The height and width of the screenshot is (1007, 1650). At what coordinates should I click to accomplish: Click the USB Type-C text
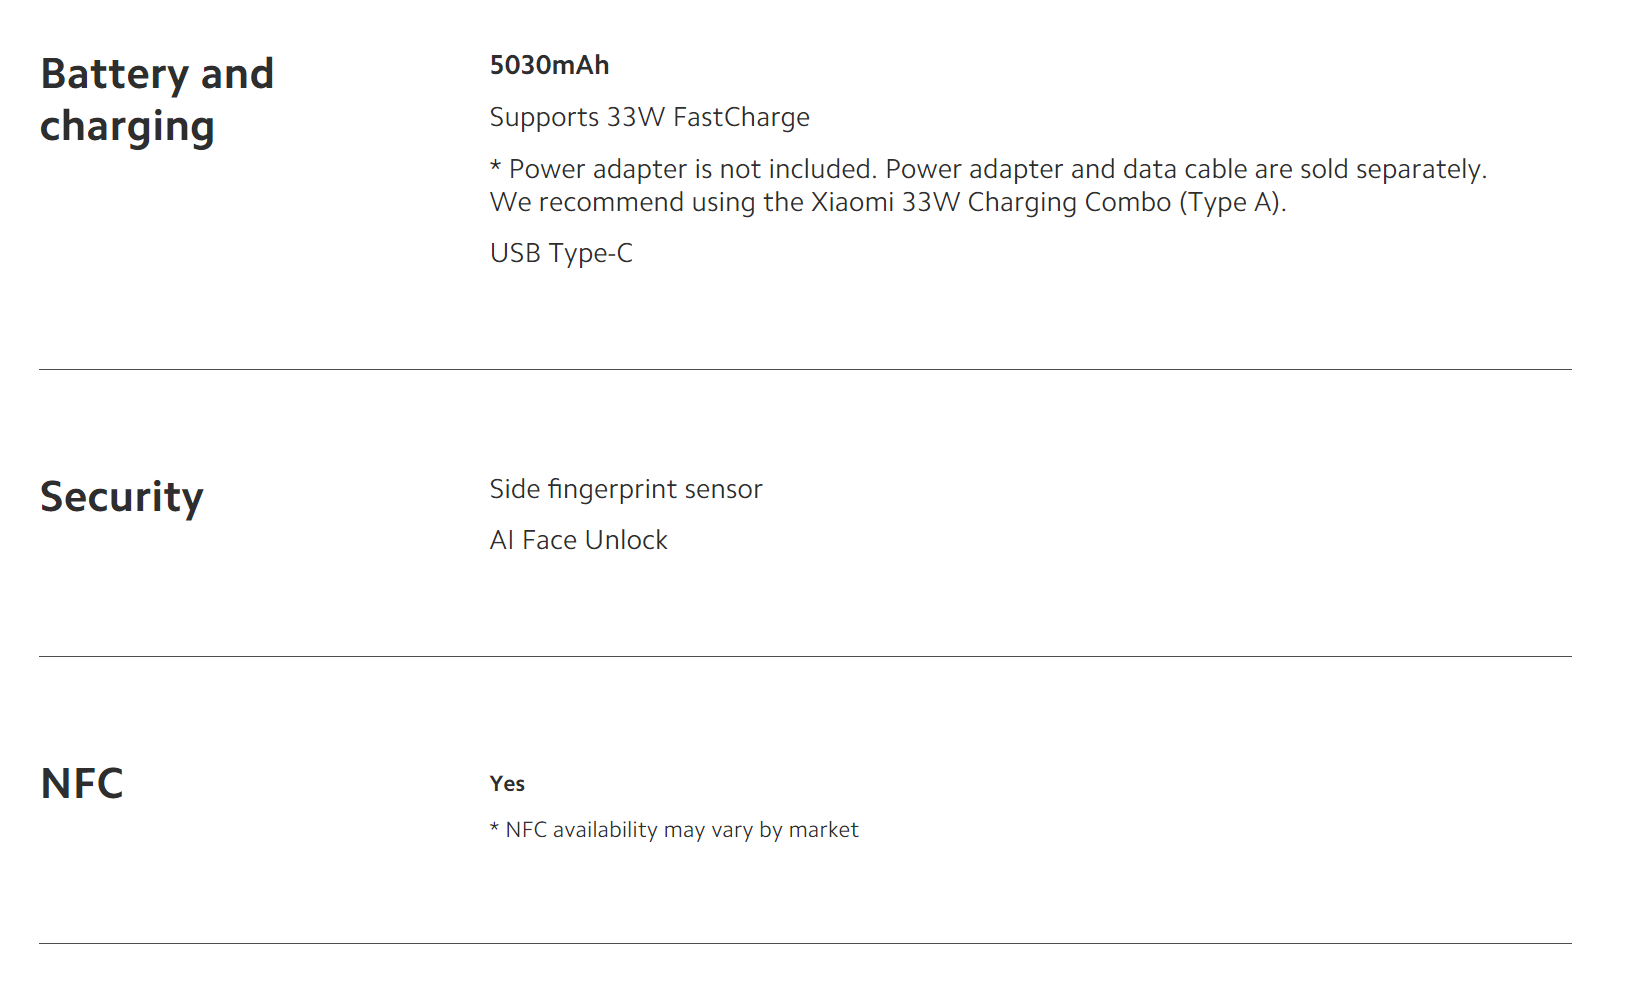(x=561, y=253)
